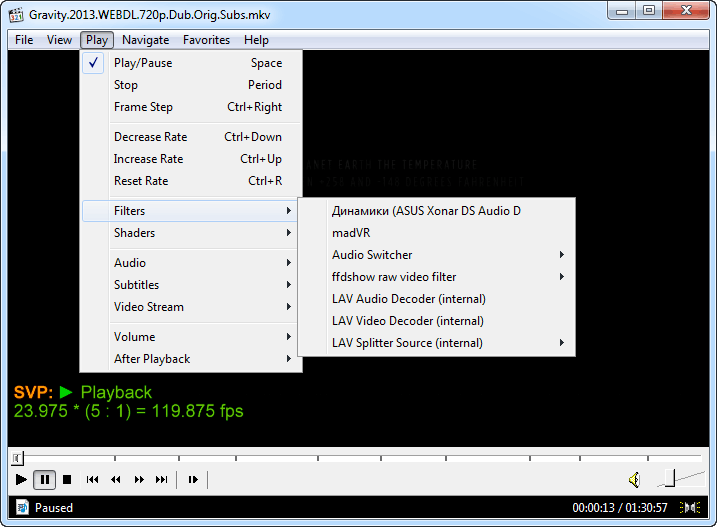Click the seek bar timeline
Image resolution: width=717 pixels, height=527 pixels.
tap(358, 459)
